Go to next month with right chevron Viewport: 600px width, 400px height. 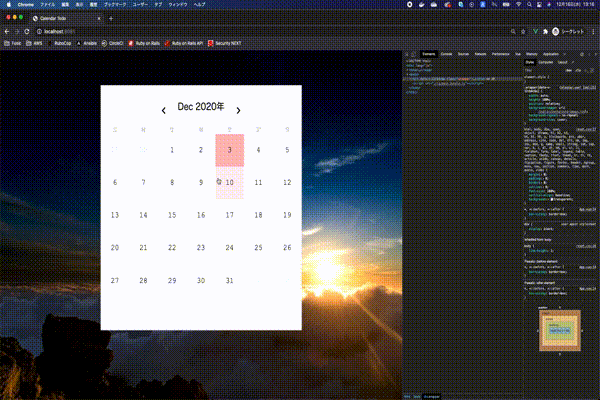click(238, 111)
